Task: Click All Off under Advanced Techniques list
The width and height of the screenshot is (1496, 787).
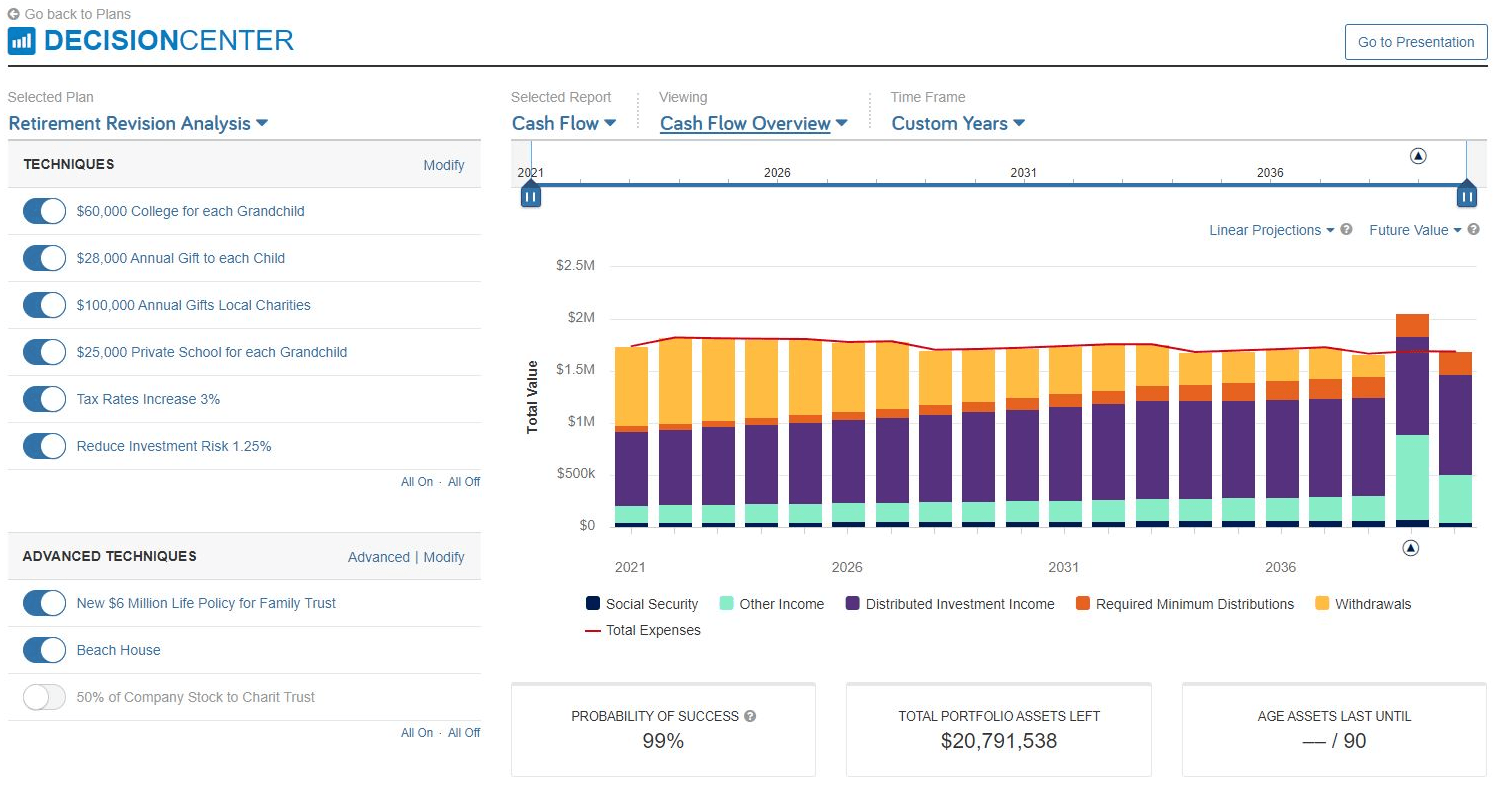Action: click(464, 733)
